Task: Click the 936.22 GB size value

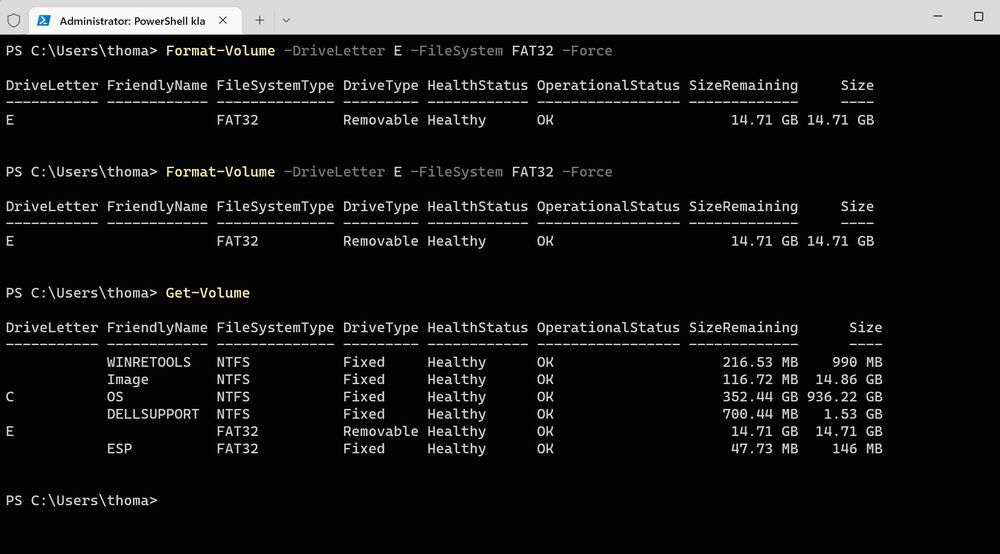Action: pyautogui.click(x=844, y=397)
